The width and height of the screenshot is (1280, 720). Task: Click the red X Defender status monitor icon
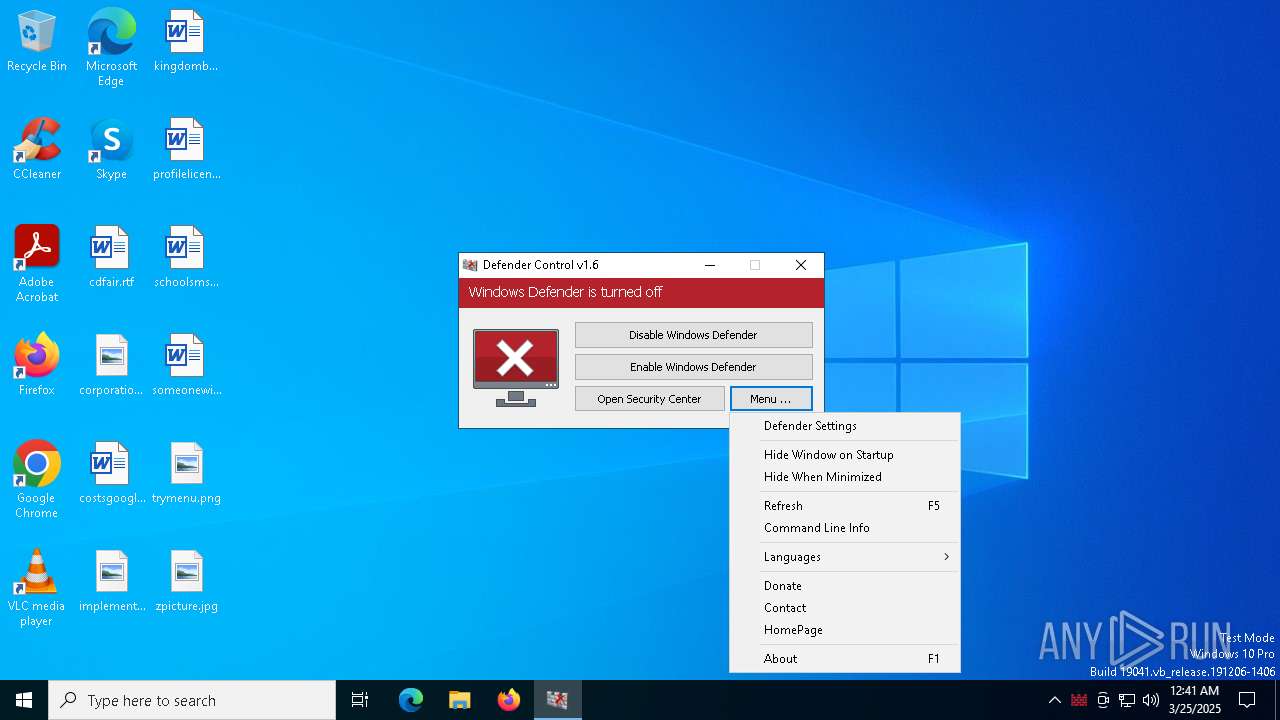[516, 367]
